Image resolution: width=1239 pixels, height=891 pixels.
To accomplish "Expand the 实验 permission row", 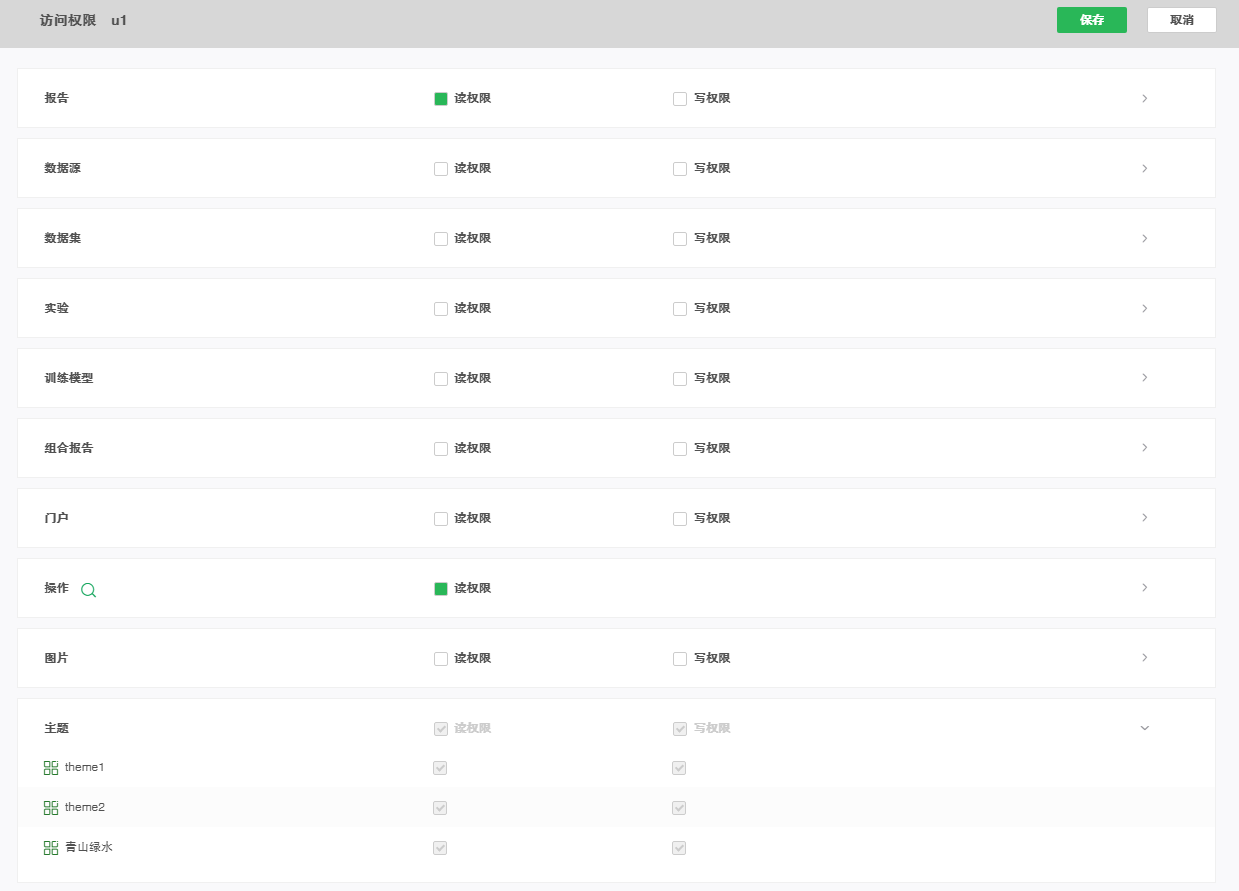I will pos(1144,309).
